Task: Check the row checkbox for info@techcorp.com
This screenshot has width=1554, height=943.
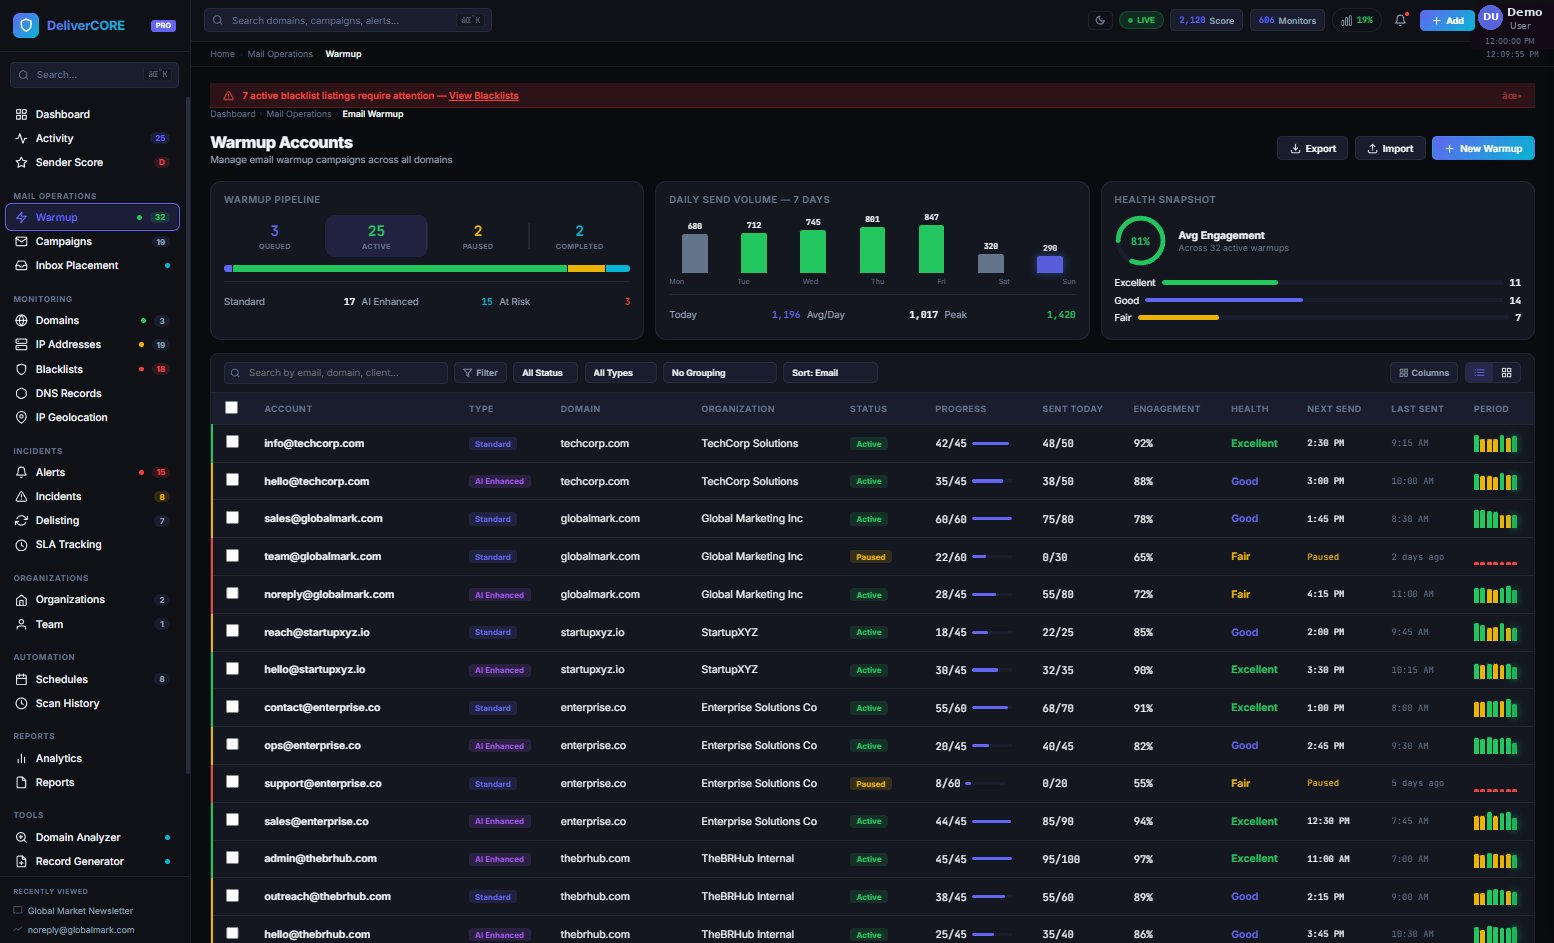Action: 232,442
